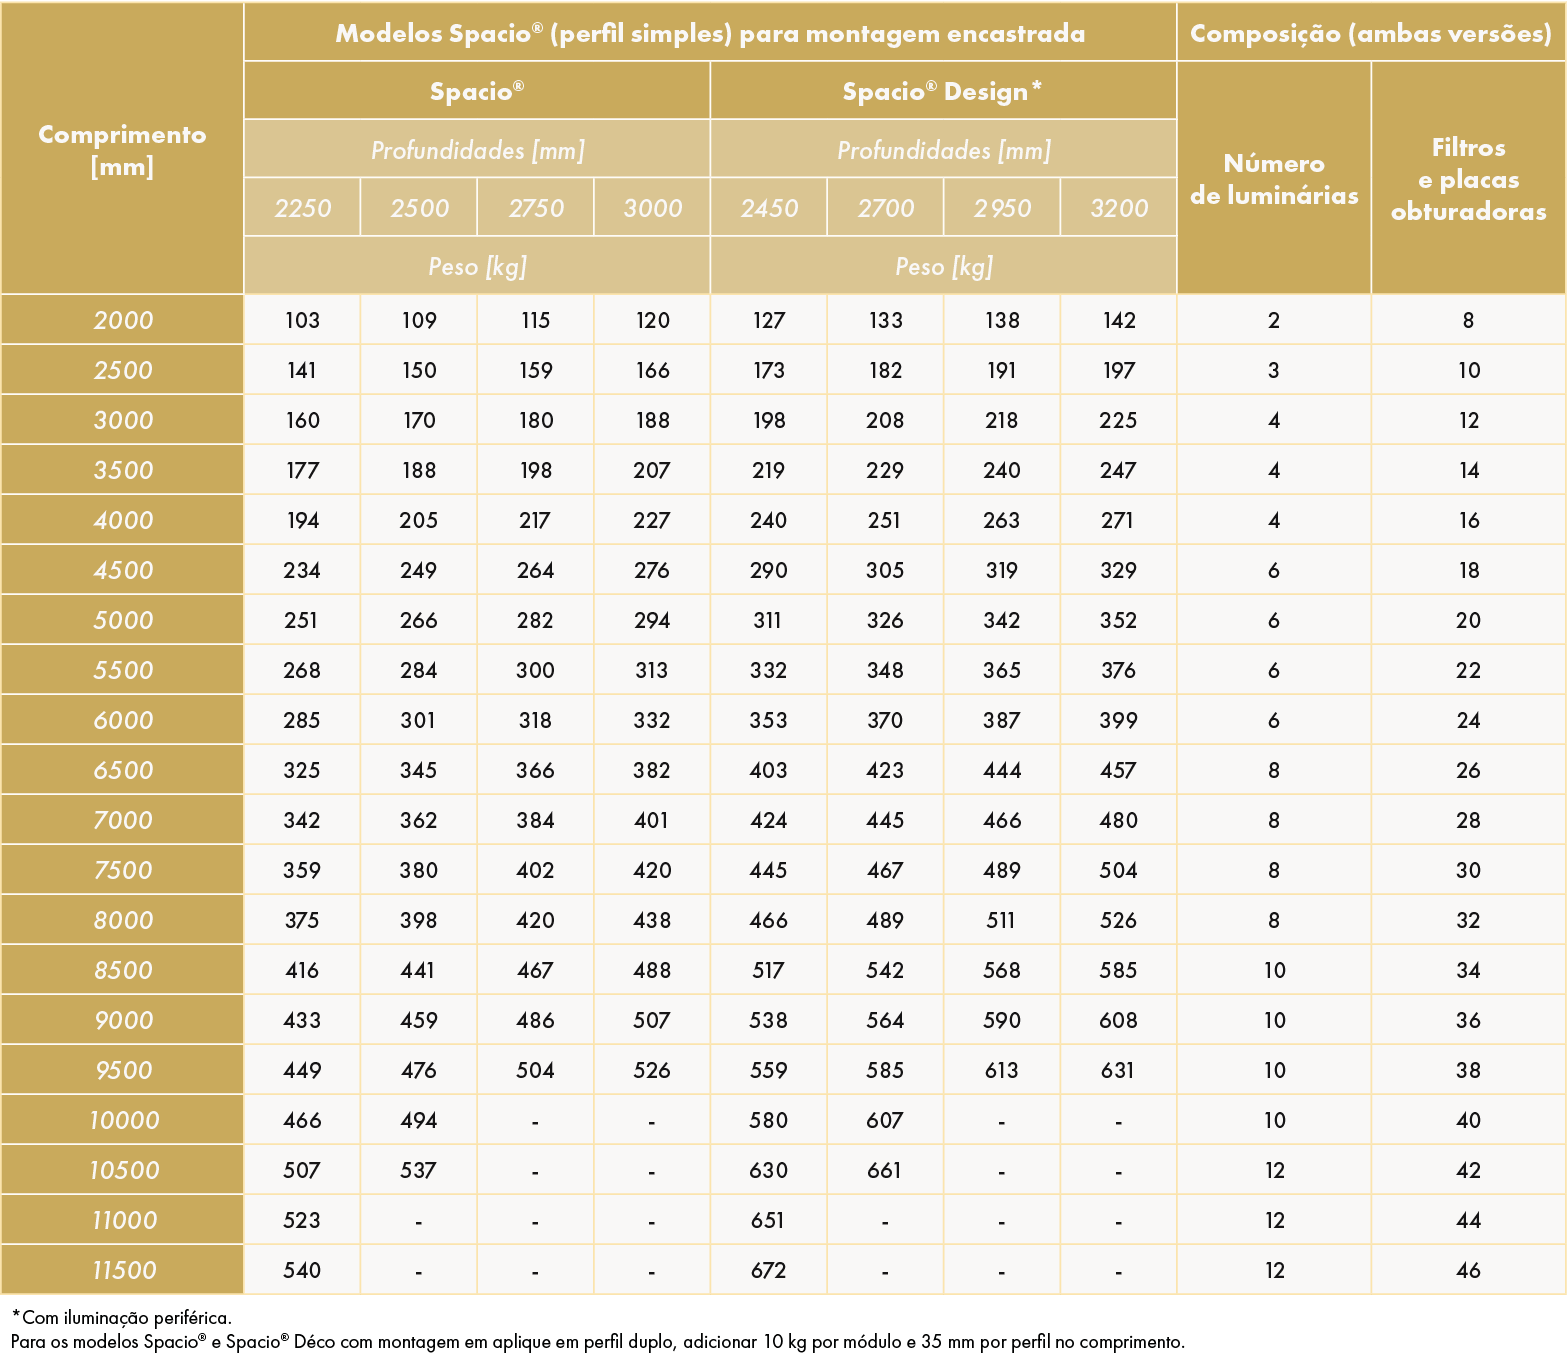Select weight value 208 in row 3000
This screenshot has width=1567, height=1362.
885,420
